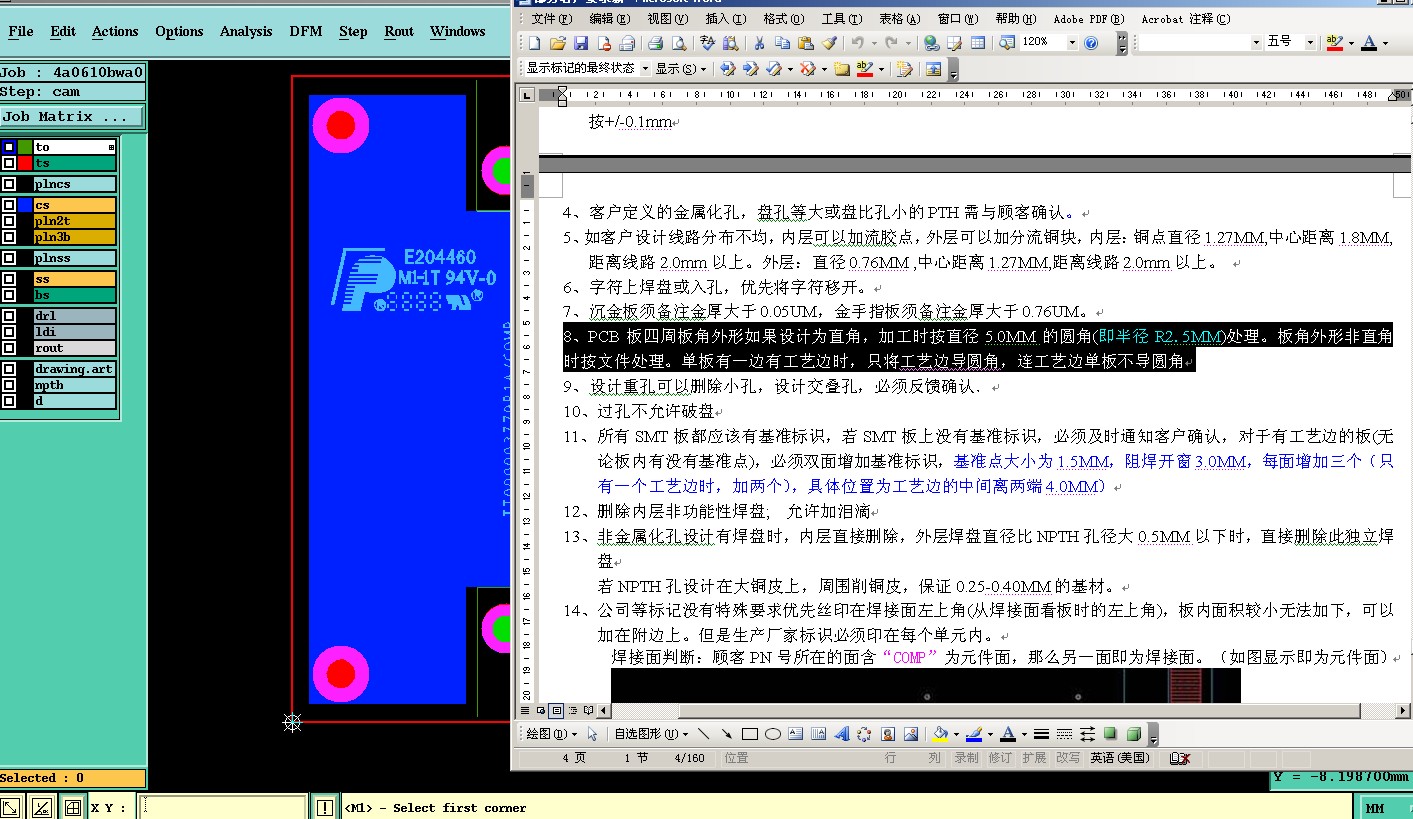The height and width of the screenshot is (819, 1413).
Task: Click the 'drawing.art' layer name
Action: tap(75, 369)
